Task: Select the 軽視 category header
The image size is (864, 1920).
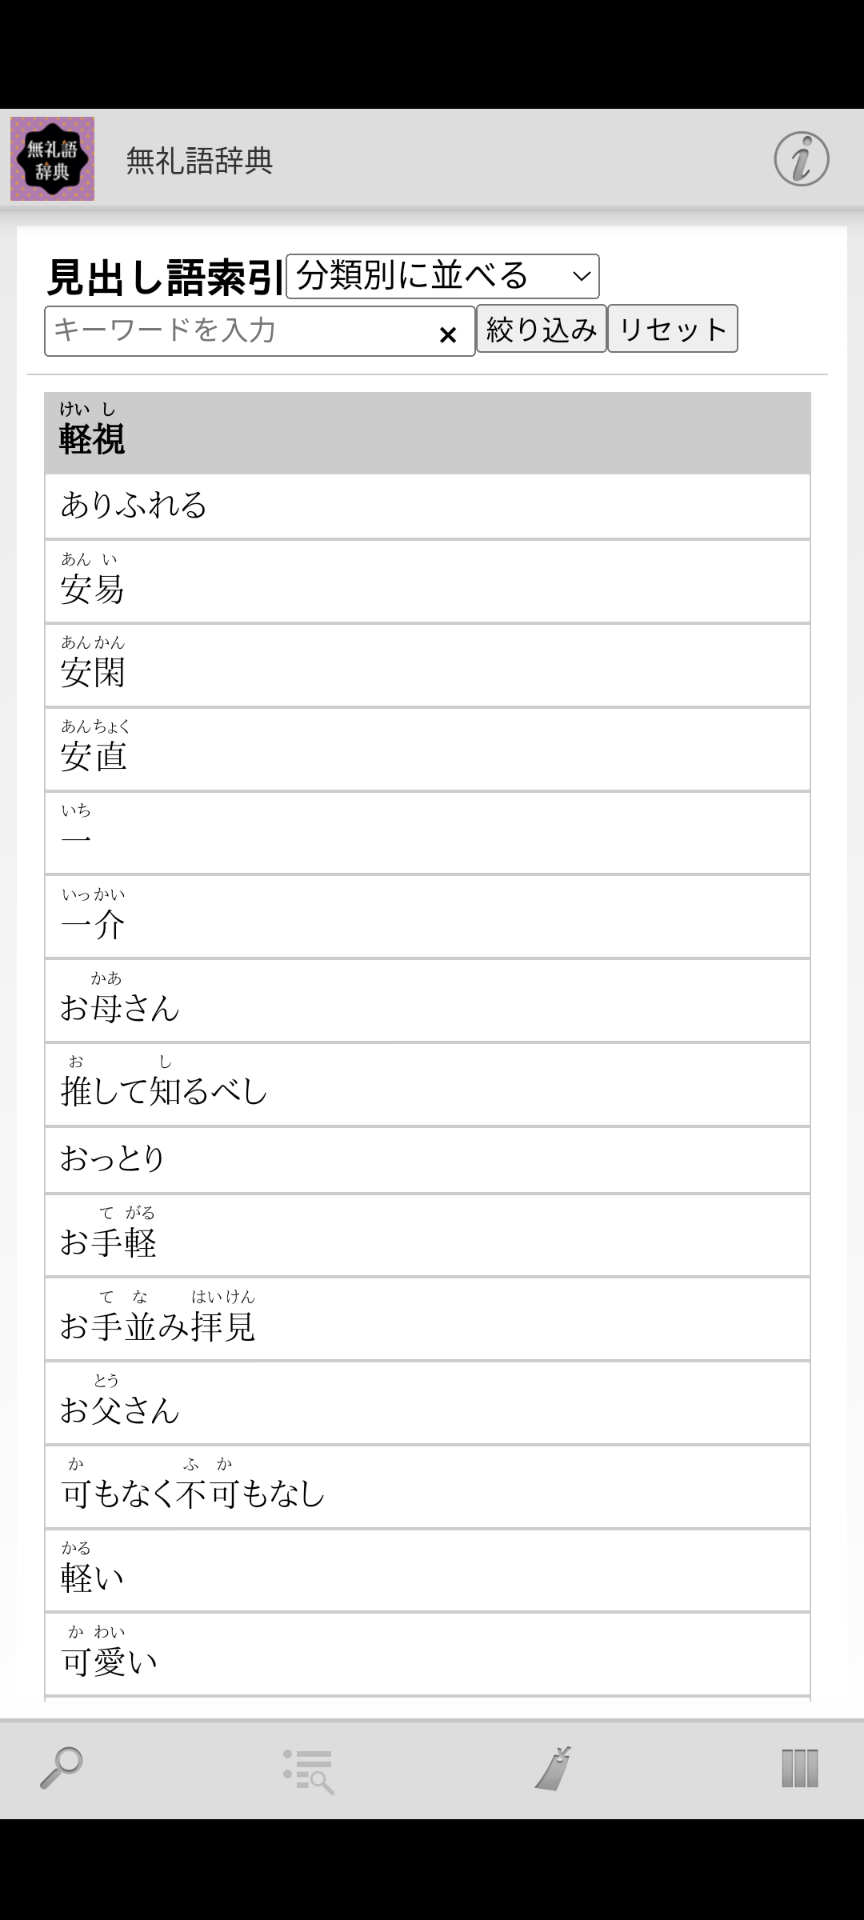Action: [x=427, y=433]
